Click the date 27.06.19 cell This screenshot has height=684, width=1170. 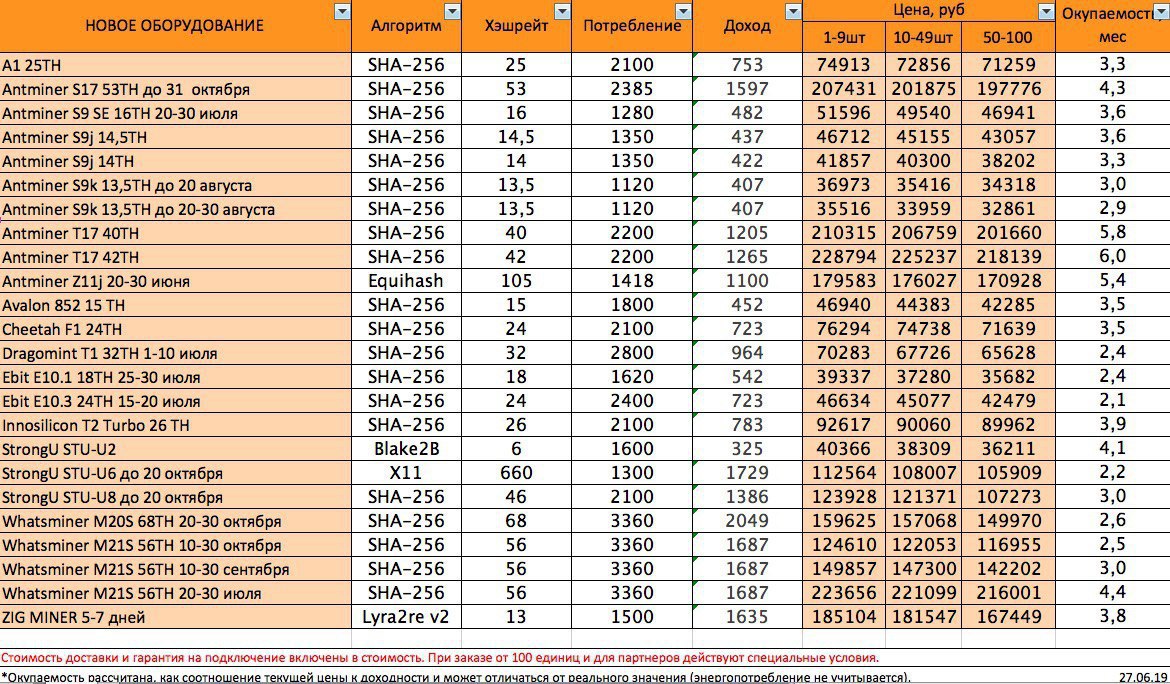(1143, 677)
